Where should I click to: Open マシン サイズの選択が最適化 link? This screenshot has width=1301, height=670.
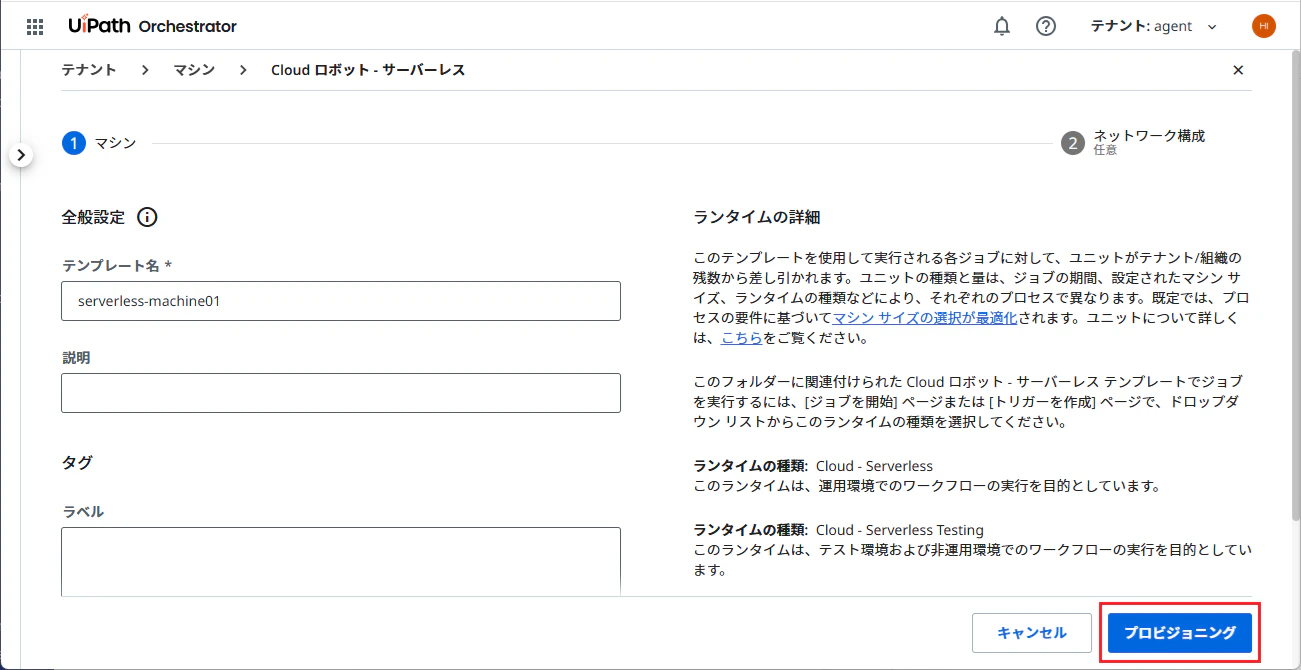(x=925, y=318)
